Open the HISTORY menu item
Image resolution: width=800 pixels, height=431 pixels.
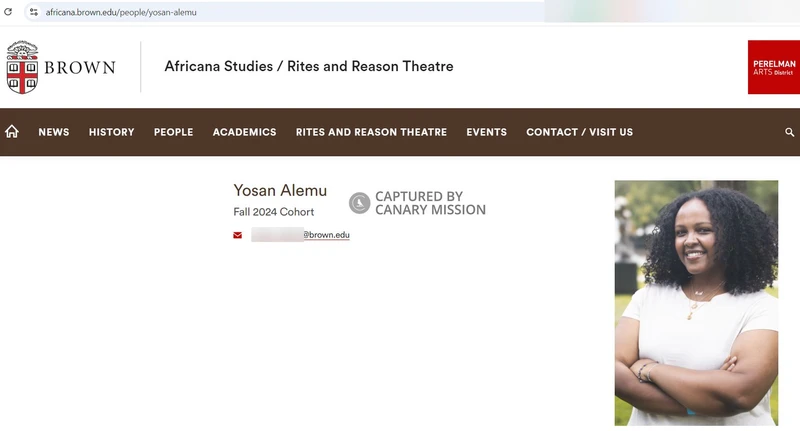click(111, 132)
